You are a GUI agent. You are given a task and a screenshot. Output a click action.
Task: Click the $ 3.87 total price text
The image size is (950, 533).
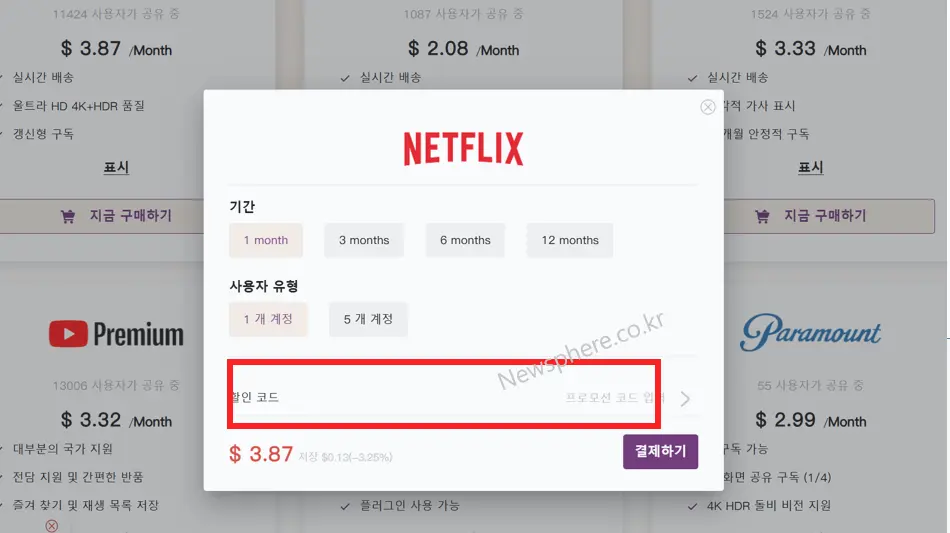[261, 454]
